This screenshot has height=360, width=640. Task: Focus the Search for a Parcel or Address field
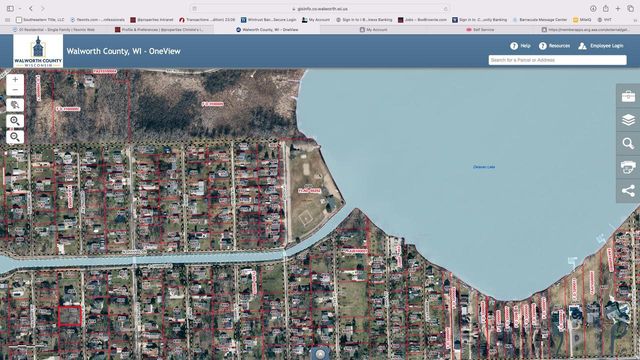coord(557,60)
